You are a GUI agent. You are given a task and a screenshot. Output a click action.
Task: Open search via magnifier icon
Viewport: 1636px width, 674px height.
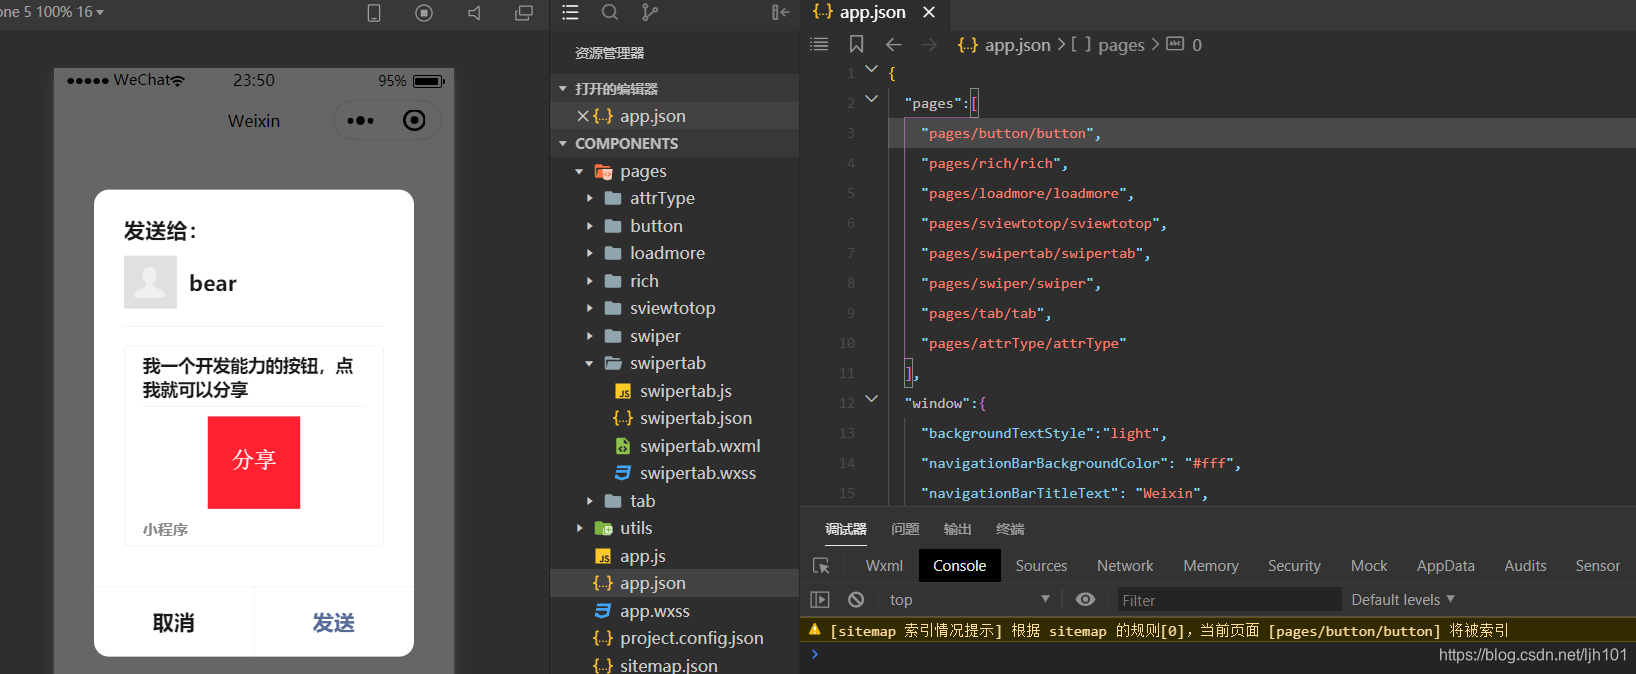point(610,12)
